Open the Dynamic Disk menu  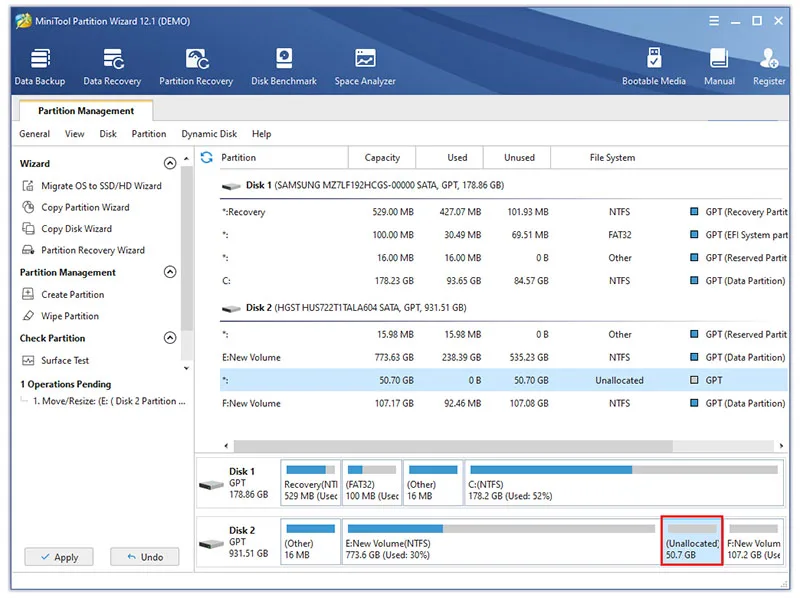tap(209, 134)
